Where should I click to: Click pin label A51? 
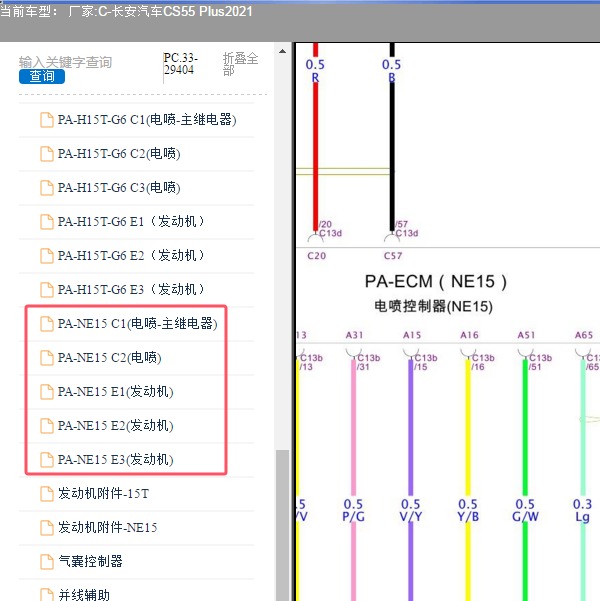(526, 335)
